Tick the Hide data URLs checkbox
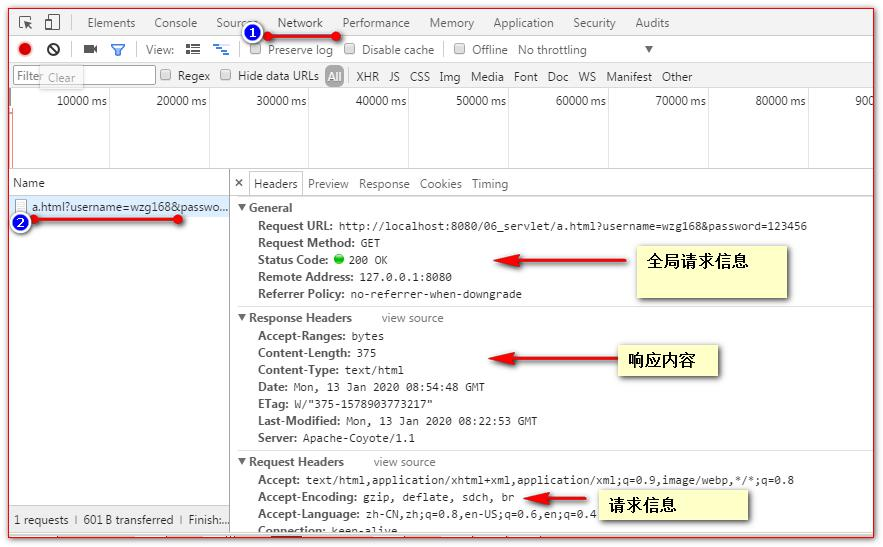Screen dimensions: 883x547 point(225,75)
